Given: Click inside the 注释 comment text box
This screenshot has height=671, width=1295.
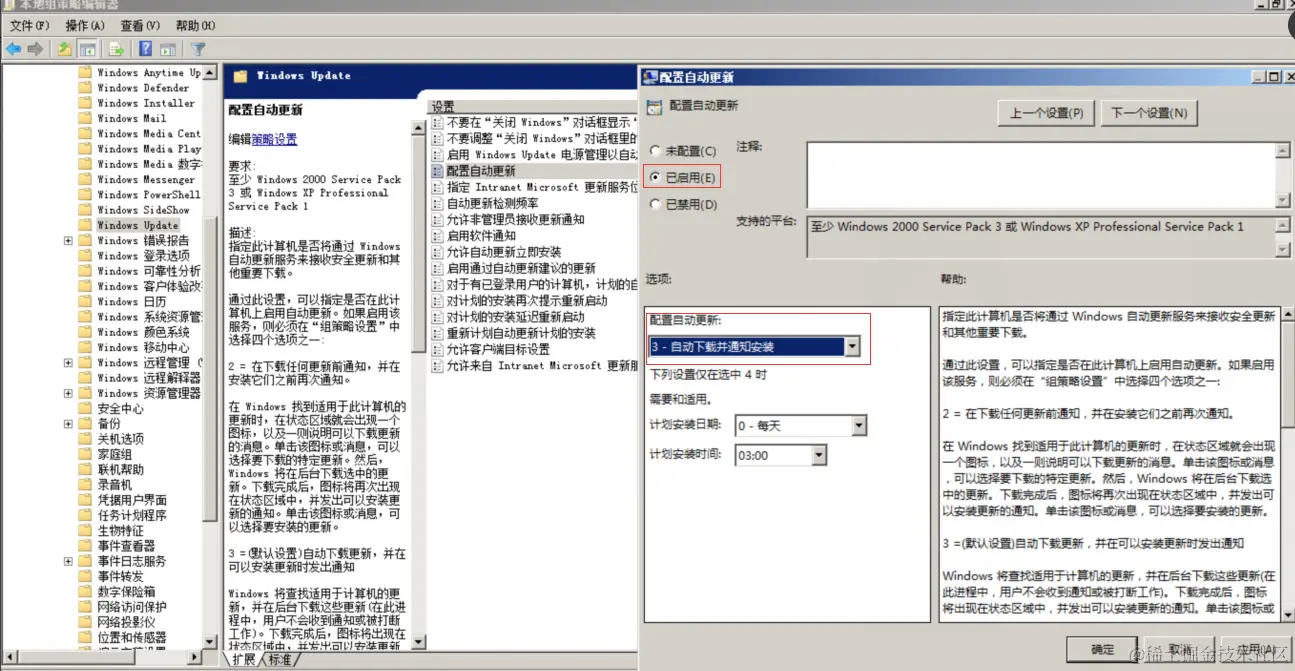Looking at the screenshot, I should point(1040,175).
